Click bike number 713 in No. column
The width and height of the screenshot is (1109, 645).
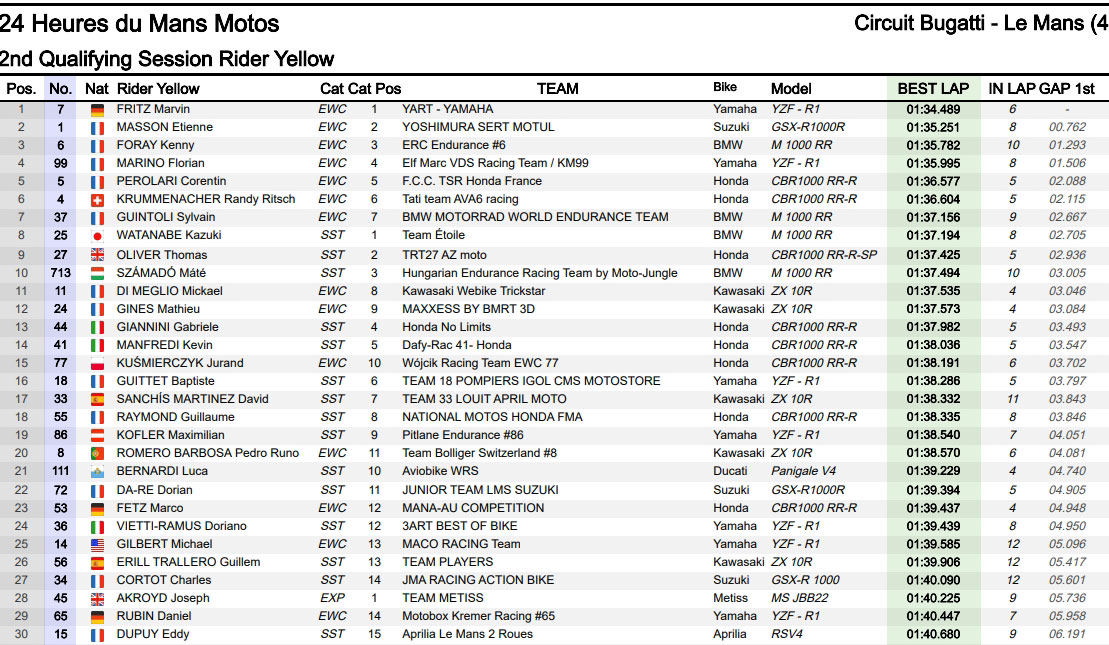coord(60,273)
